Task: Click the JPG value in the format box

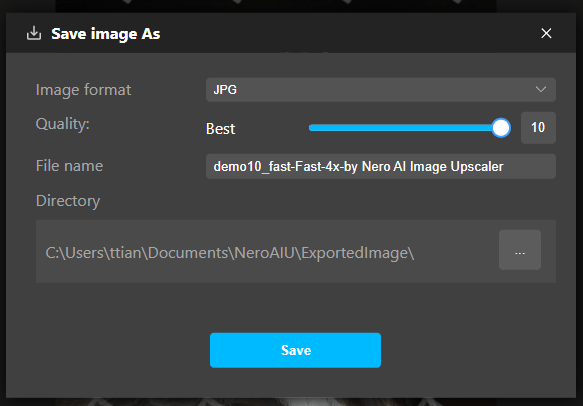Action: click(225, 90)
